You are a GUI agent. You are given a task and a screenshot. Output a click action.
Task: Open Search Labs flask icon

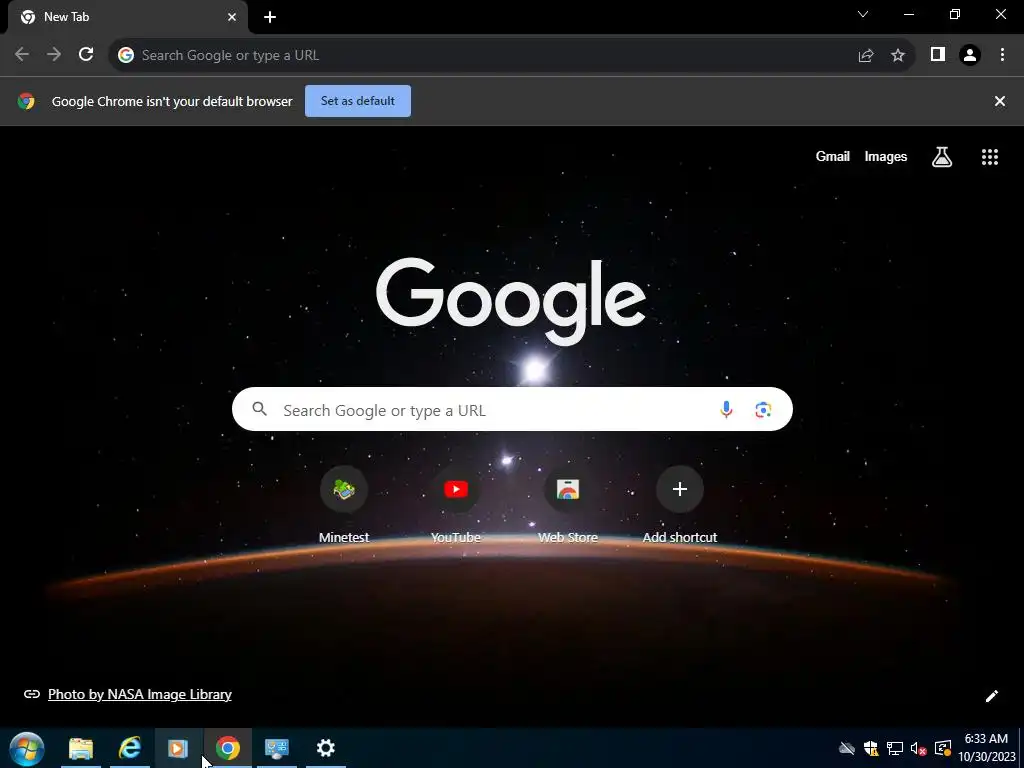coord(942,157)
